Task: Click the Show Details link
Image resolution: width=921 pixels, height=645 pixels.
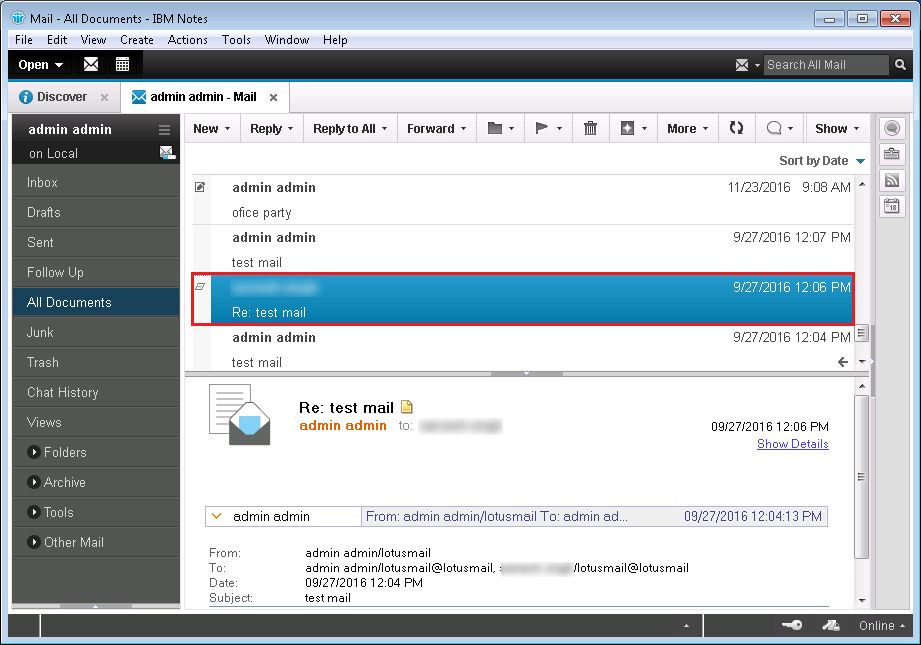Action: pos(792,444)
